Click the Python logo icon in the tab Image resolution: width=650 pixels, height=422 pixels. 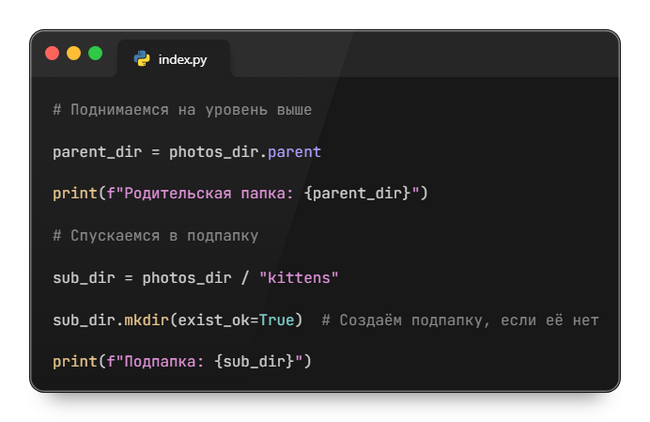point(142,60)
